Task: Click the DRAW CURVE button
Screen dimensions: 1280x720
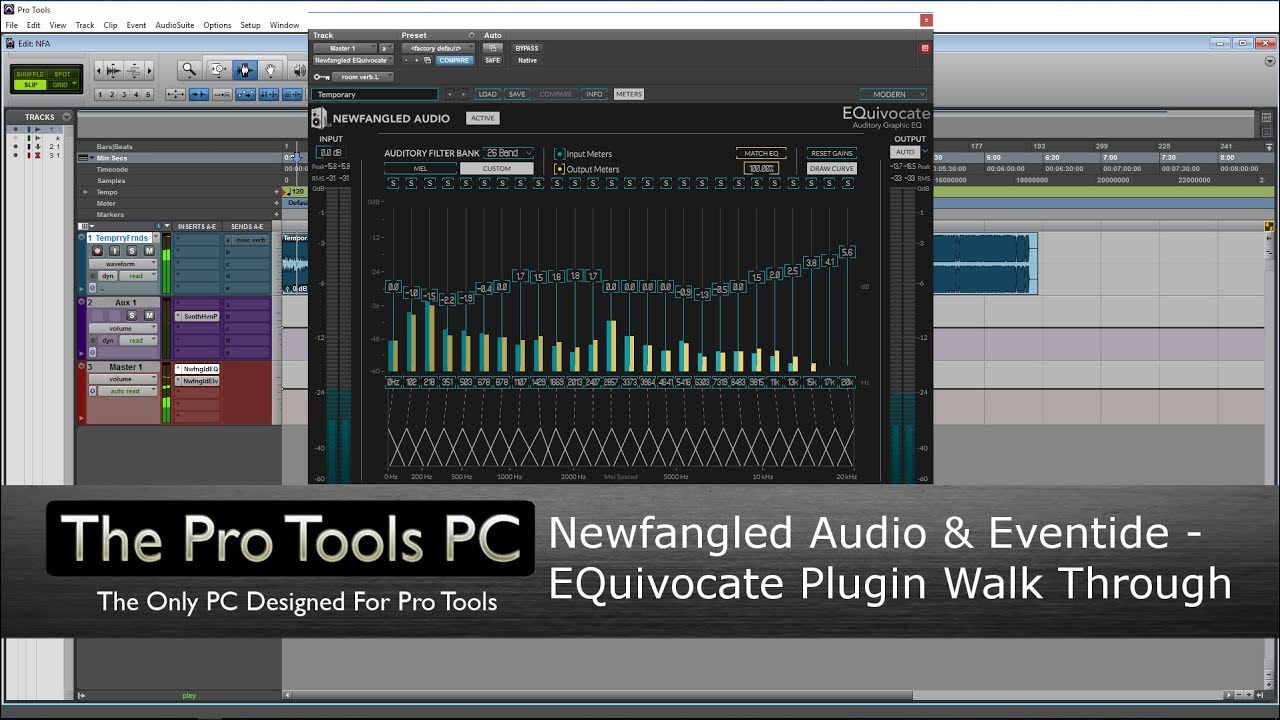Action: coord(831,169)
